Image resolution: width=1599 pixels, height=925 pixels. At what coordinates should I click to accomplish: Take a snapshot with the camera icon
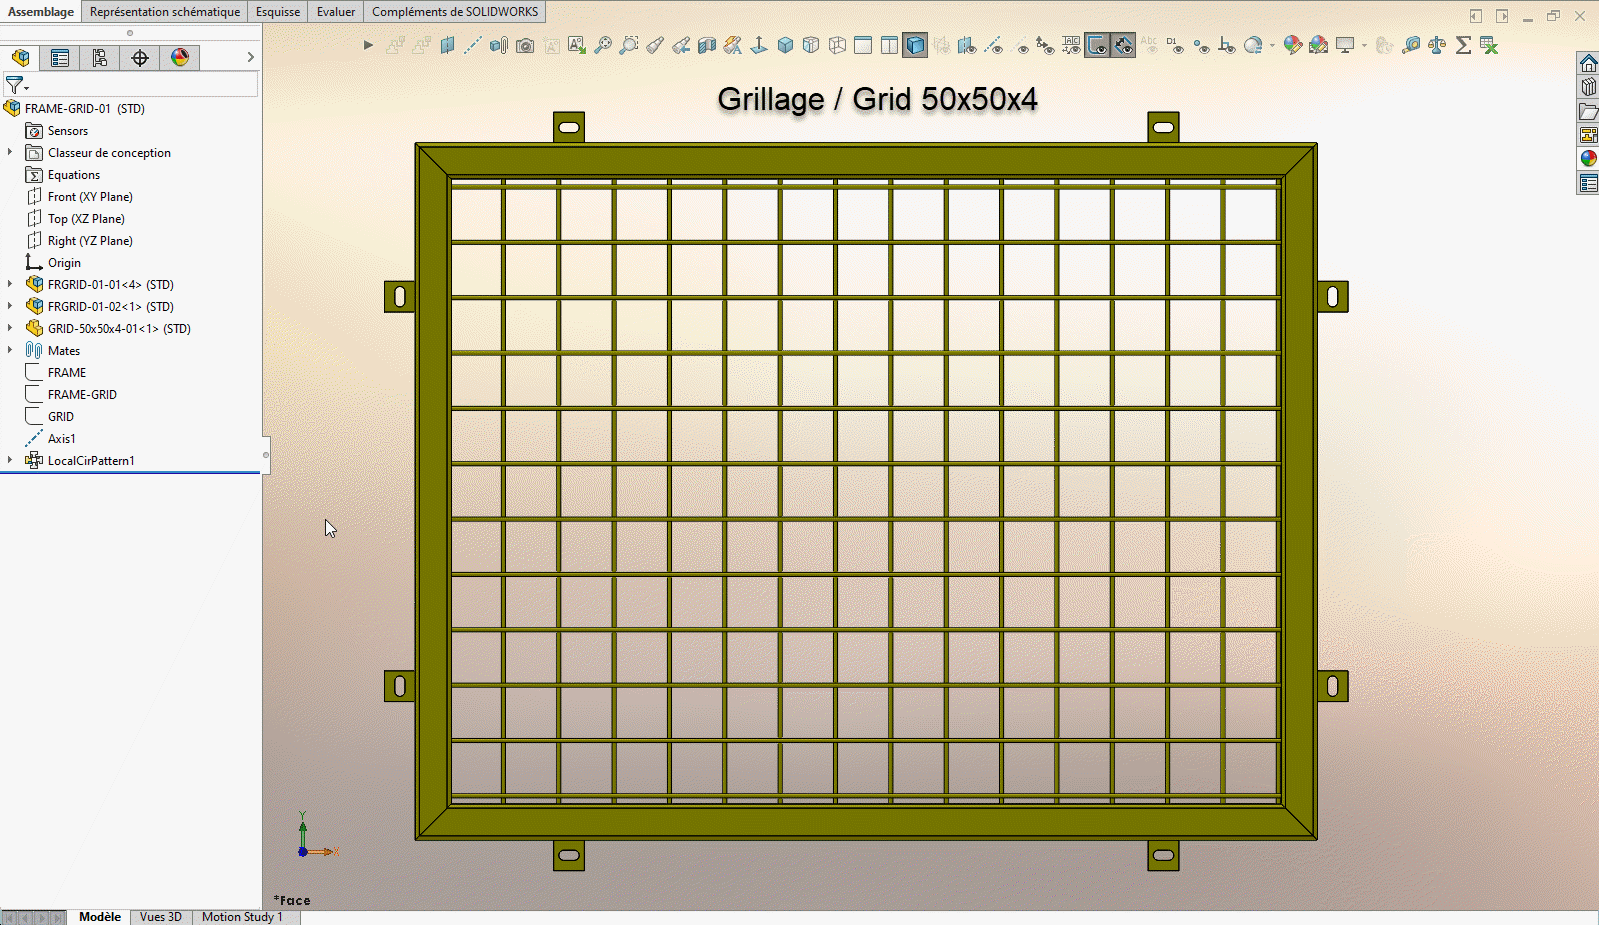tap(525, 45)
